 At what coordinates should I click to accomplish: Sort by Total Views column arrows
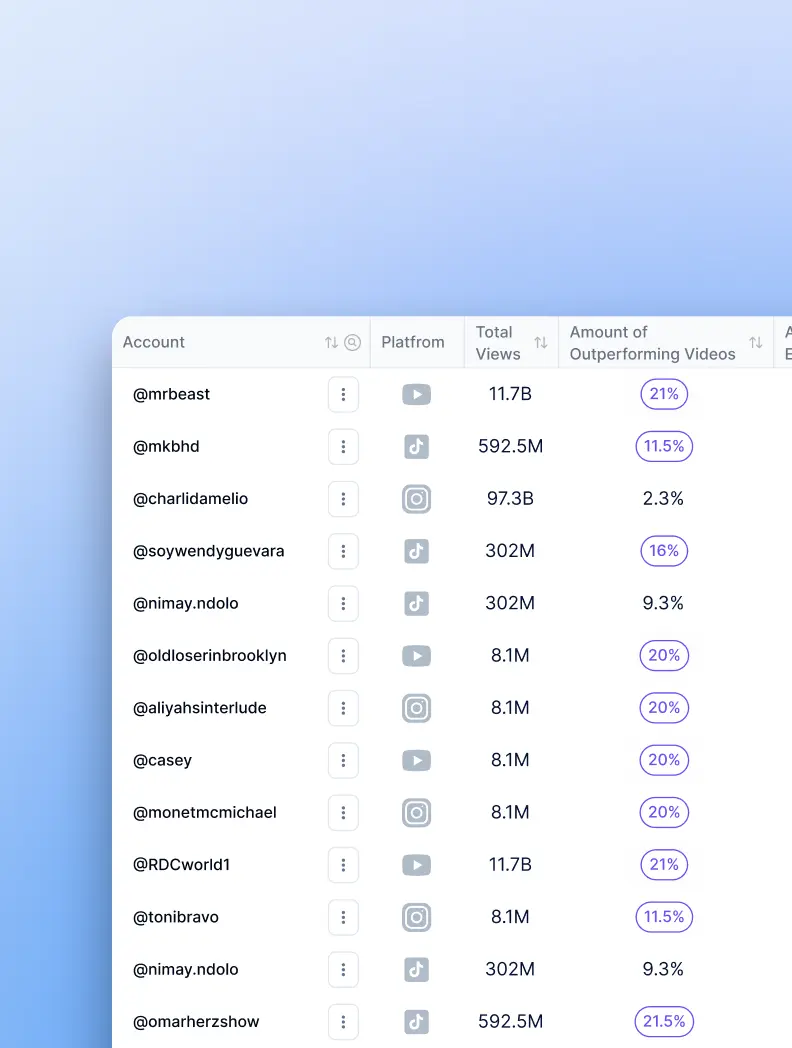click(541, 343)
